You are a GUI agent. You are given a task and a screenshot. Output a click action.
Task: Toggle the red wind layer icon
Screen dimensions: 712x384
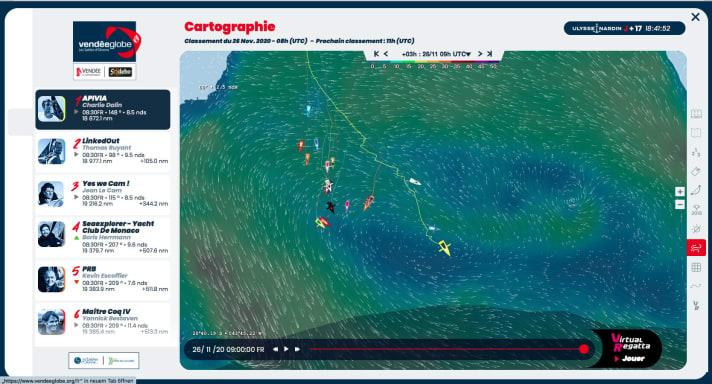click(x=696, y=248)
